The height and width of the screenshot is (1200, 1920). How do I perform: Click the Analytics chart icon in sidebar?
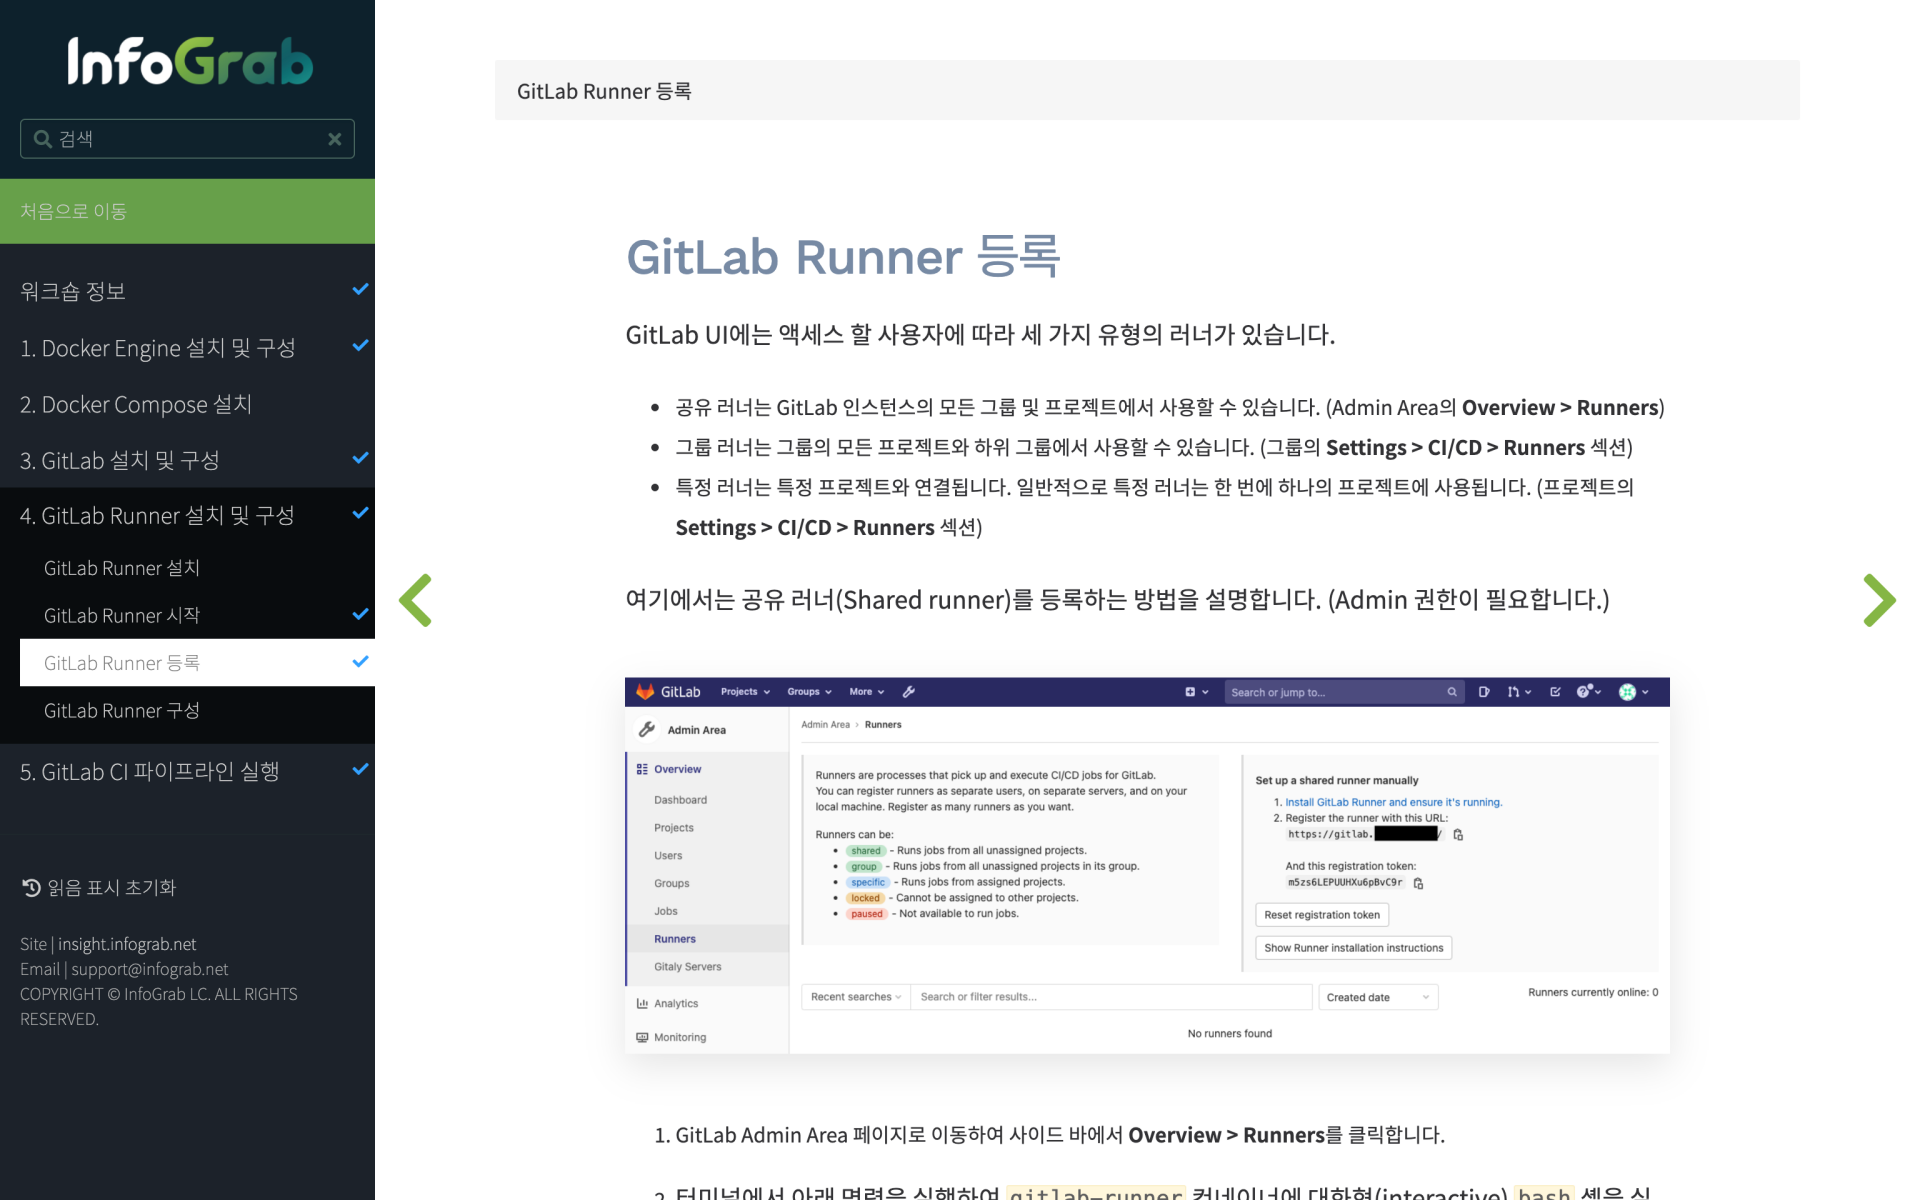pos(642,1003)
